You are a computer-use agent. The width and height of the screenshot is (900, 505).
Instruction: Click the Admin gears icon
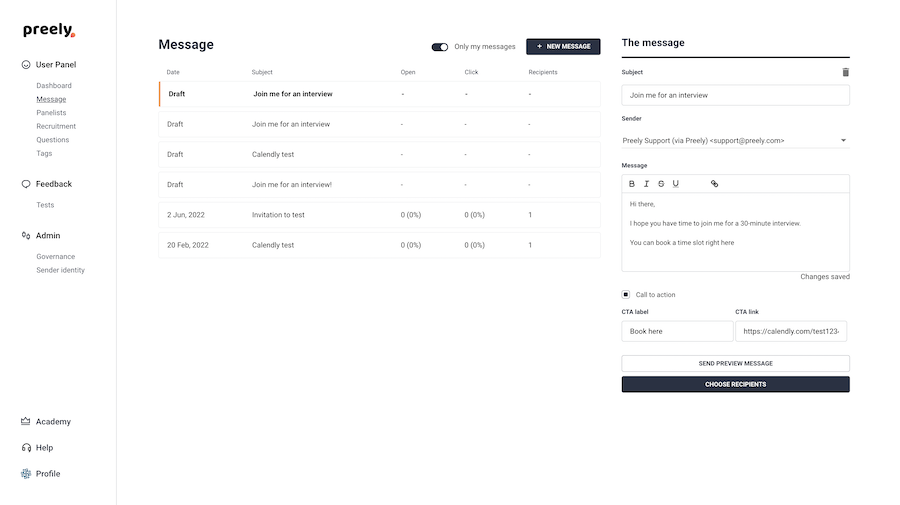pos(26,236)
